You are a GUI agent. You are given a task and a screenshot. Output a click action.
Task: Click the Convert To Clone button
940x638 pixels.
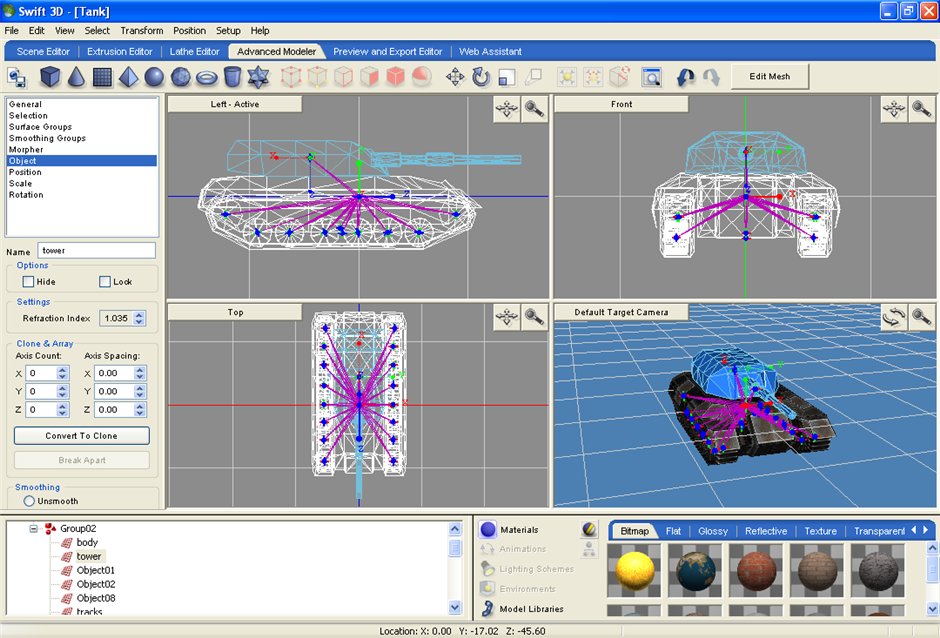82,436
